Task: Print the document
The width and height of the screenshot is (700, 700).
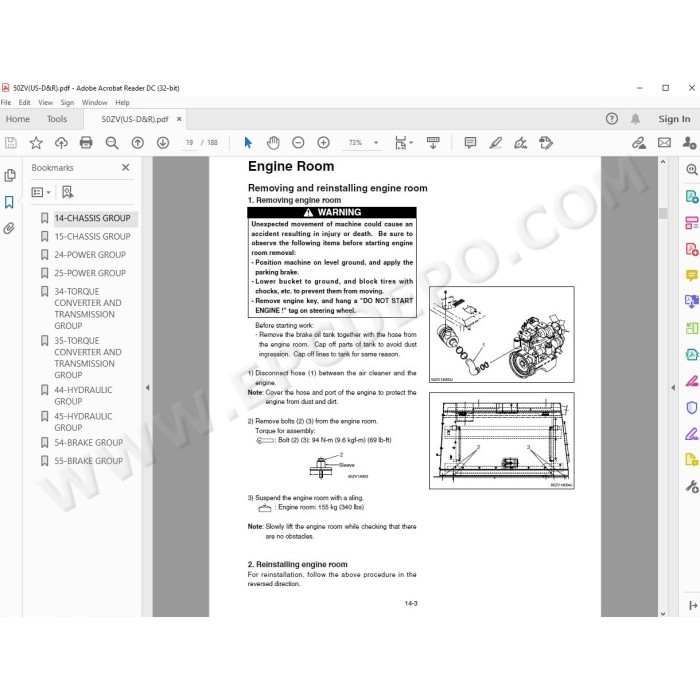Action: point(86,143)
